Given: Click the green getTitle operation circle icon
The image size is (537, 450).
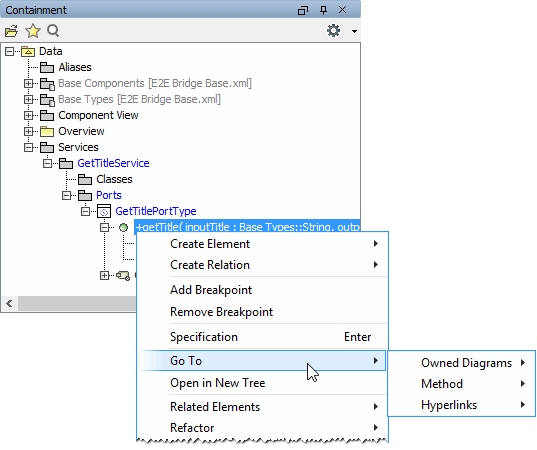Looking at the screenshot, I should (x=123, y=227).
